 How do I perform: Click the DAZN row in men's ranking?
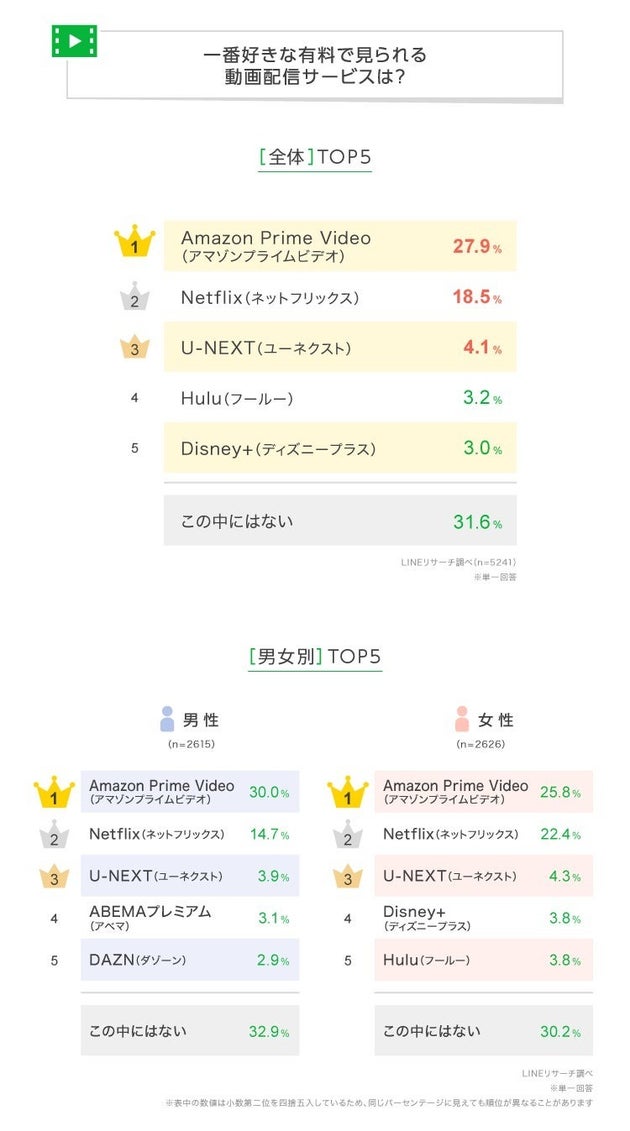(189, 960)
